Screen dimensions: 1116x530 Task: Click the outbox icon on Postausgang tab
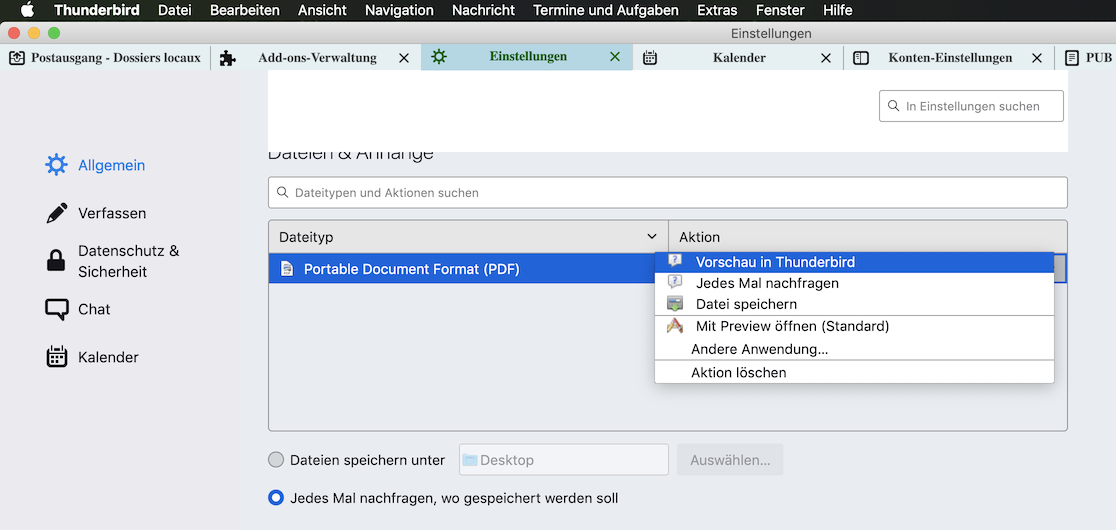[x=17, y=58]
